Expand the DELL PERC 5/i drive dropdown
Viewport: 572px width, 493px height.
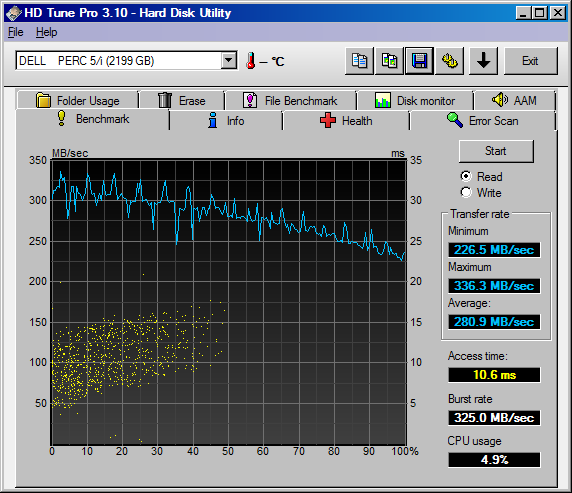tap(229, 61)
